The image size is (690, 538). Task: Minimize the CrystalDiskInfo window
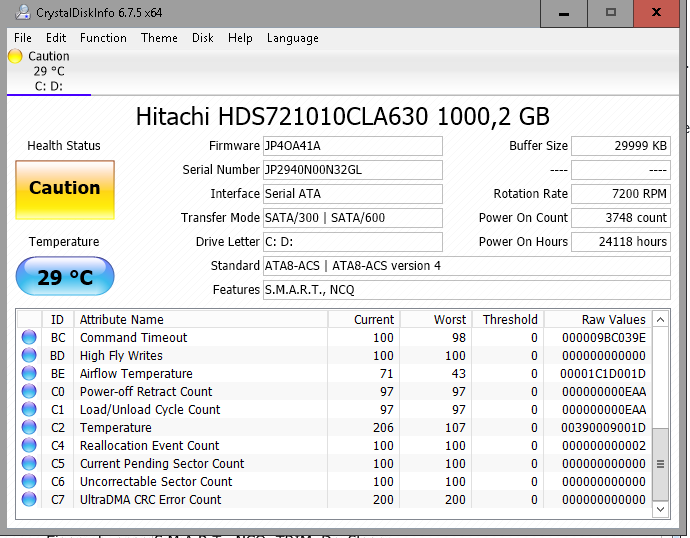[x=564, y=13]
